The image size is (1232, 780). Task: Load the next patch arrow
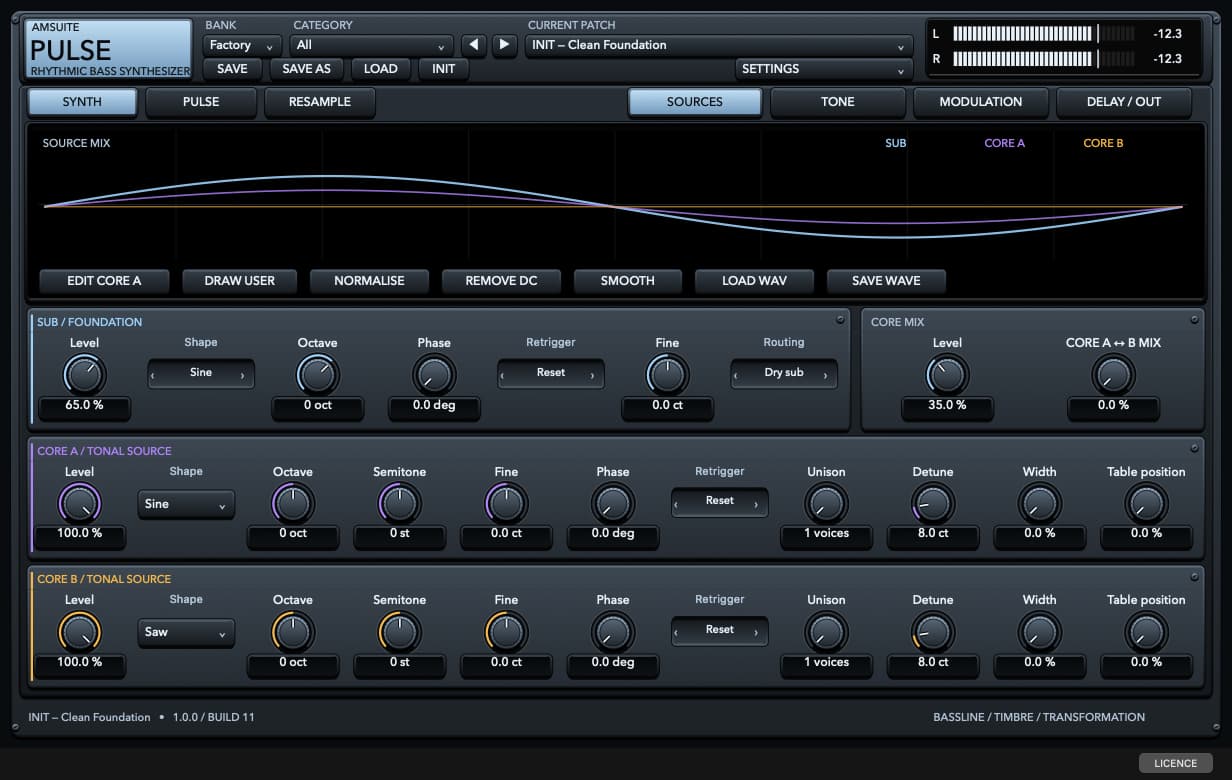click(x=504, y=45)
